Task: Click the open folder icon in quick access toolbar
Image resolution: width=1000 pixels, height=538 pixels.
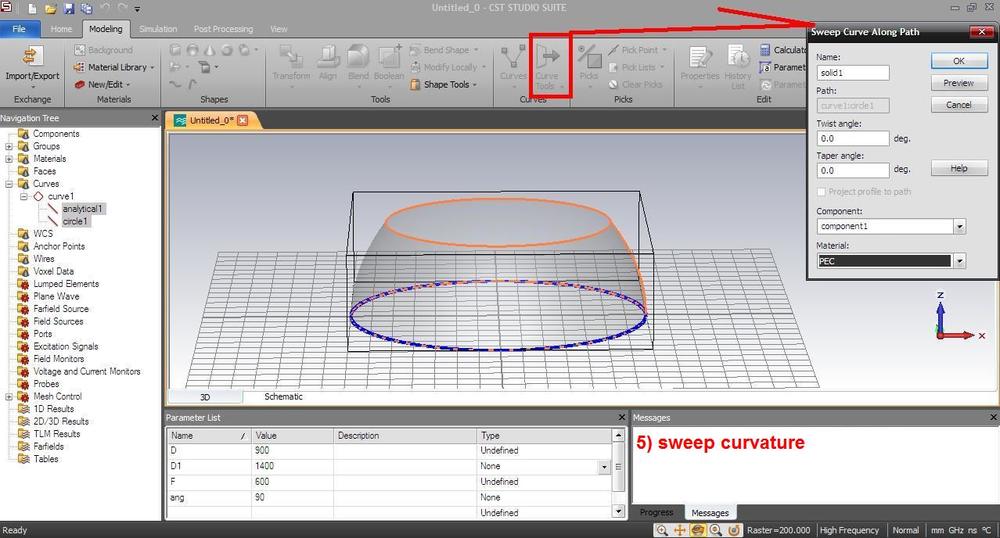Action: pos(50,9)
